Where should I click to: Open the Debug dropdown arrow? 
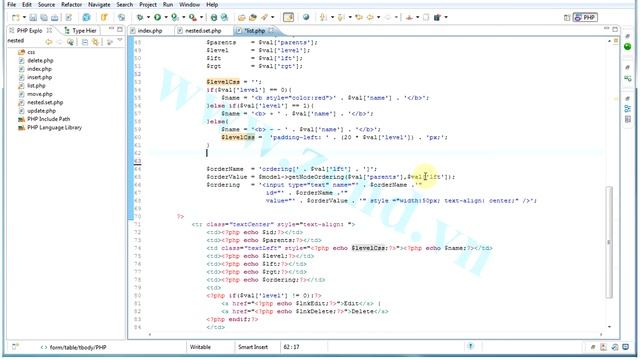[148, 18]
